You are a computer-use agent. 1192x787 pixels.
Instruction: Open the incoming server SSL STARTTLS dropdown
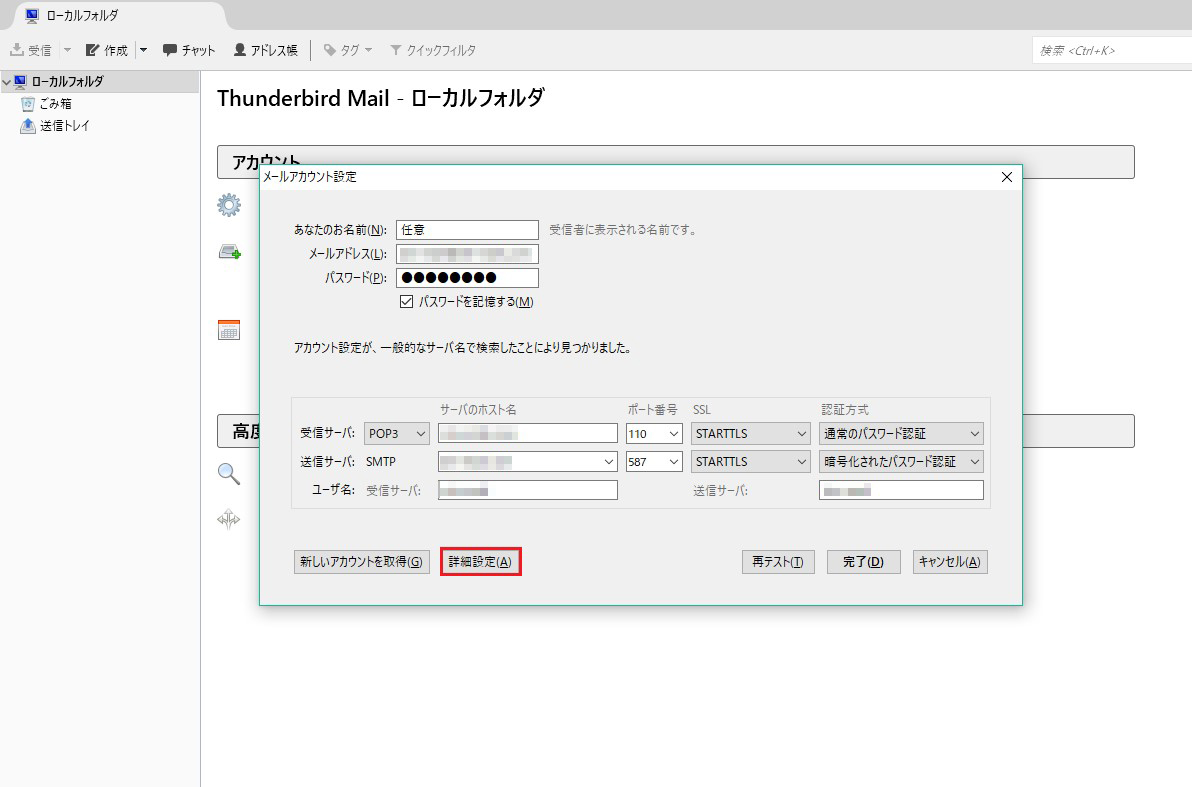(751, 433)
